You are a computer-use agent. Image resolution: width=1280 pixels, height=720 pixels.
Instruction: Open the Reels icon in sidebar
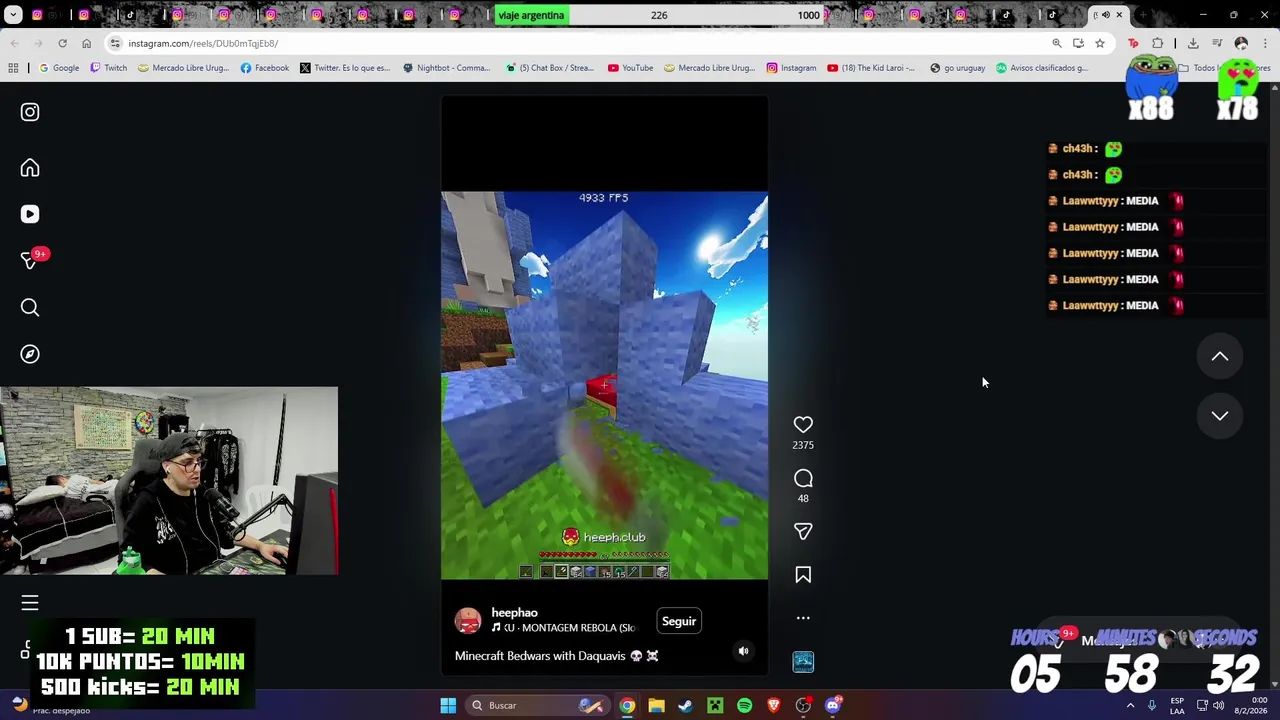30,214
